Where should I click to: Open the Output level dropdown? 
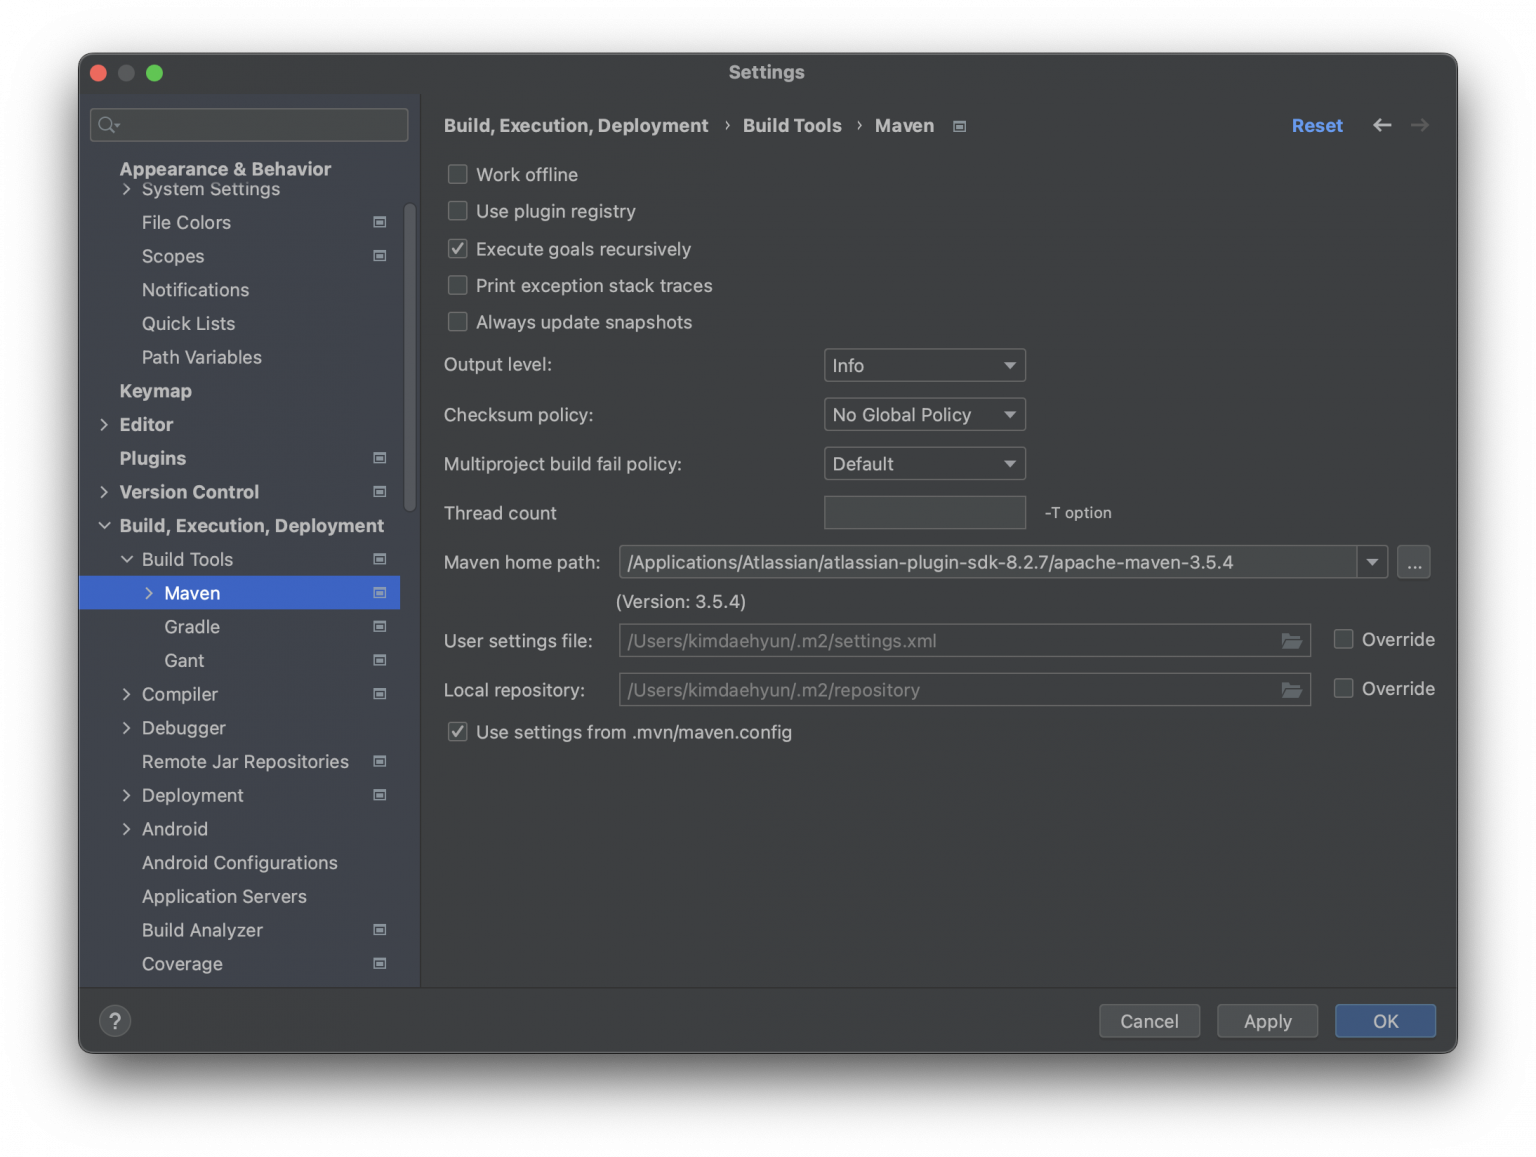tap(923, 365)
